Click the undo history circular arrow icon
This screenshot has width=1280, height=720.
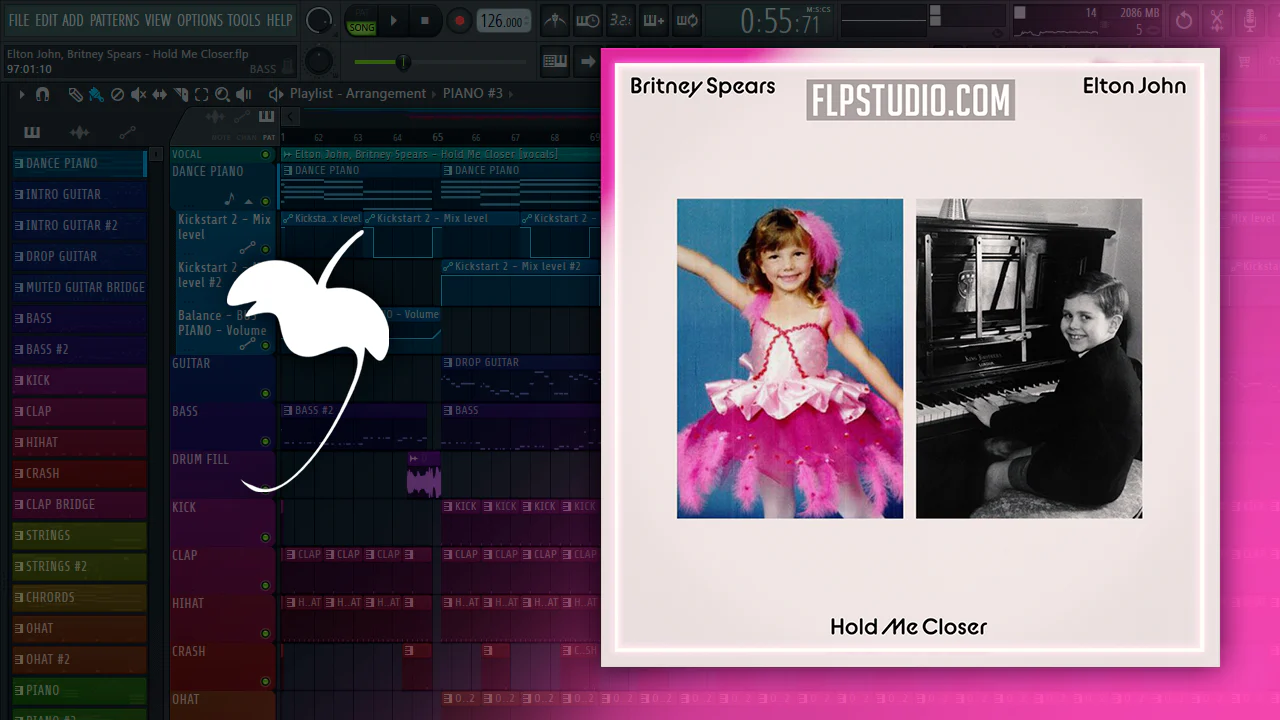coord(1184,20)
